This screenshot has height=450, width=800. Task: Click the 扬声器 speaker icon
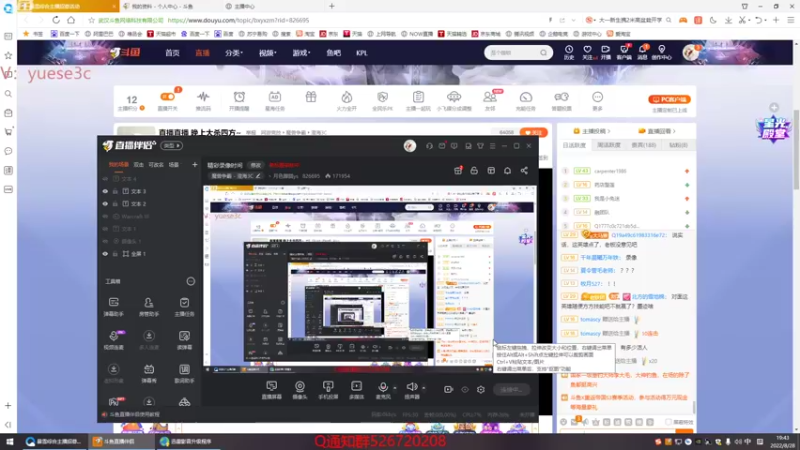tap(412, 387)
